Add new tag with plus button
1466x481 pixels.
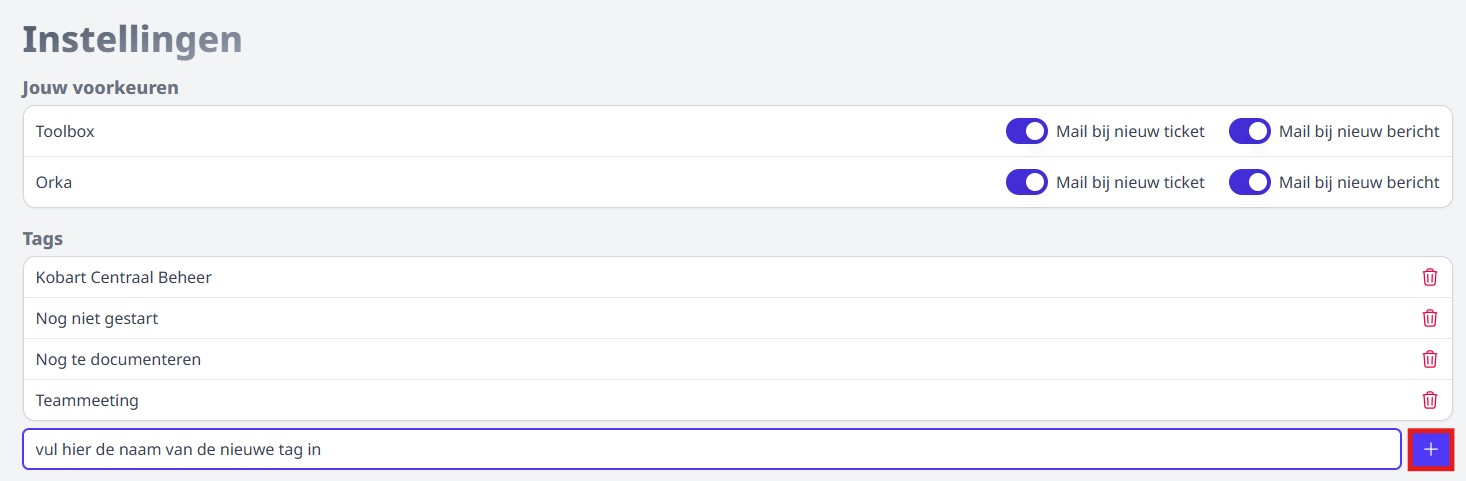[1431, 450]
